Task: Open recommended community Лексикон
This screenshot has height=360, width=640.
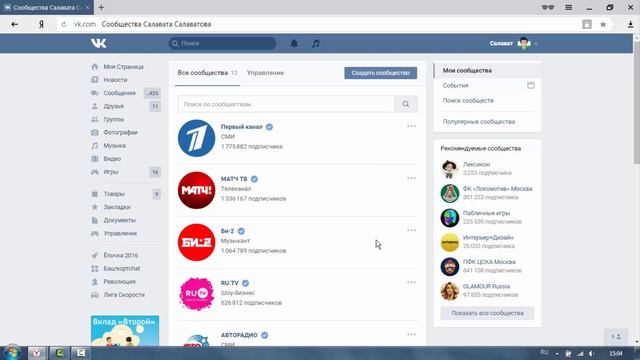Action: [476, 164]
